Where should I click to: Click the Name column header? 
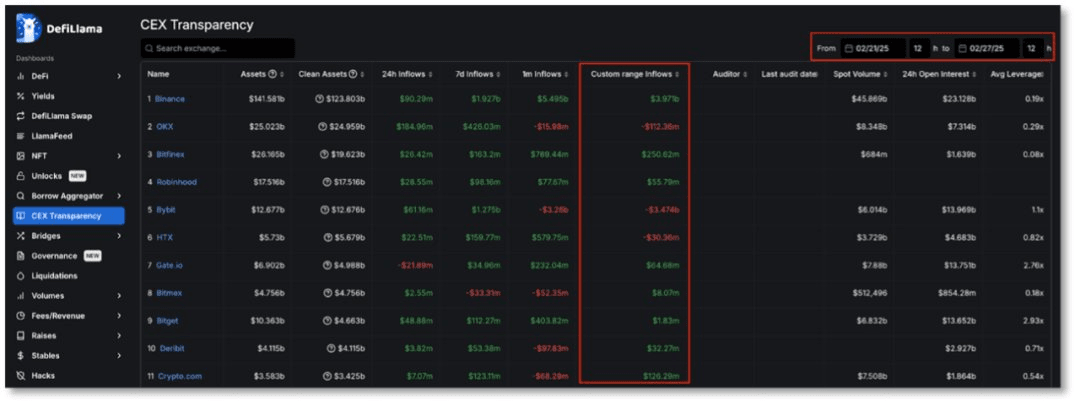(158, 74)
